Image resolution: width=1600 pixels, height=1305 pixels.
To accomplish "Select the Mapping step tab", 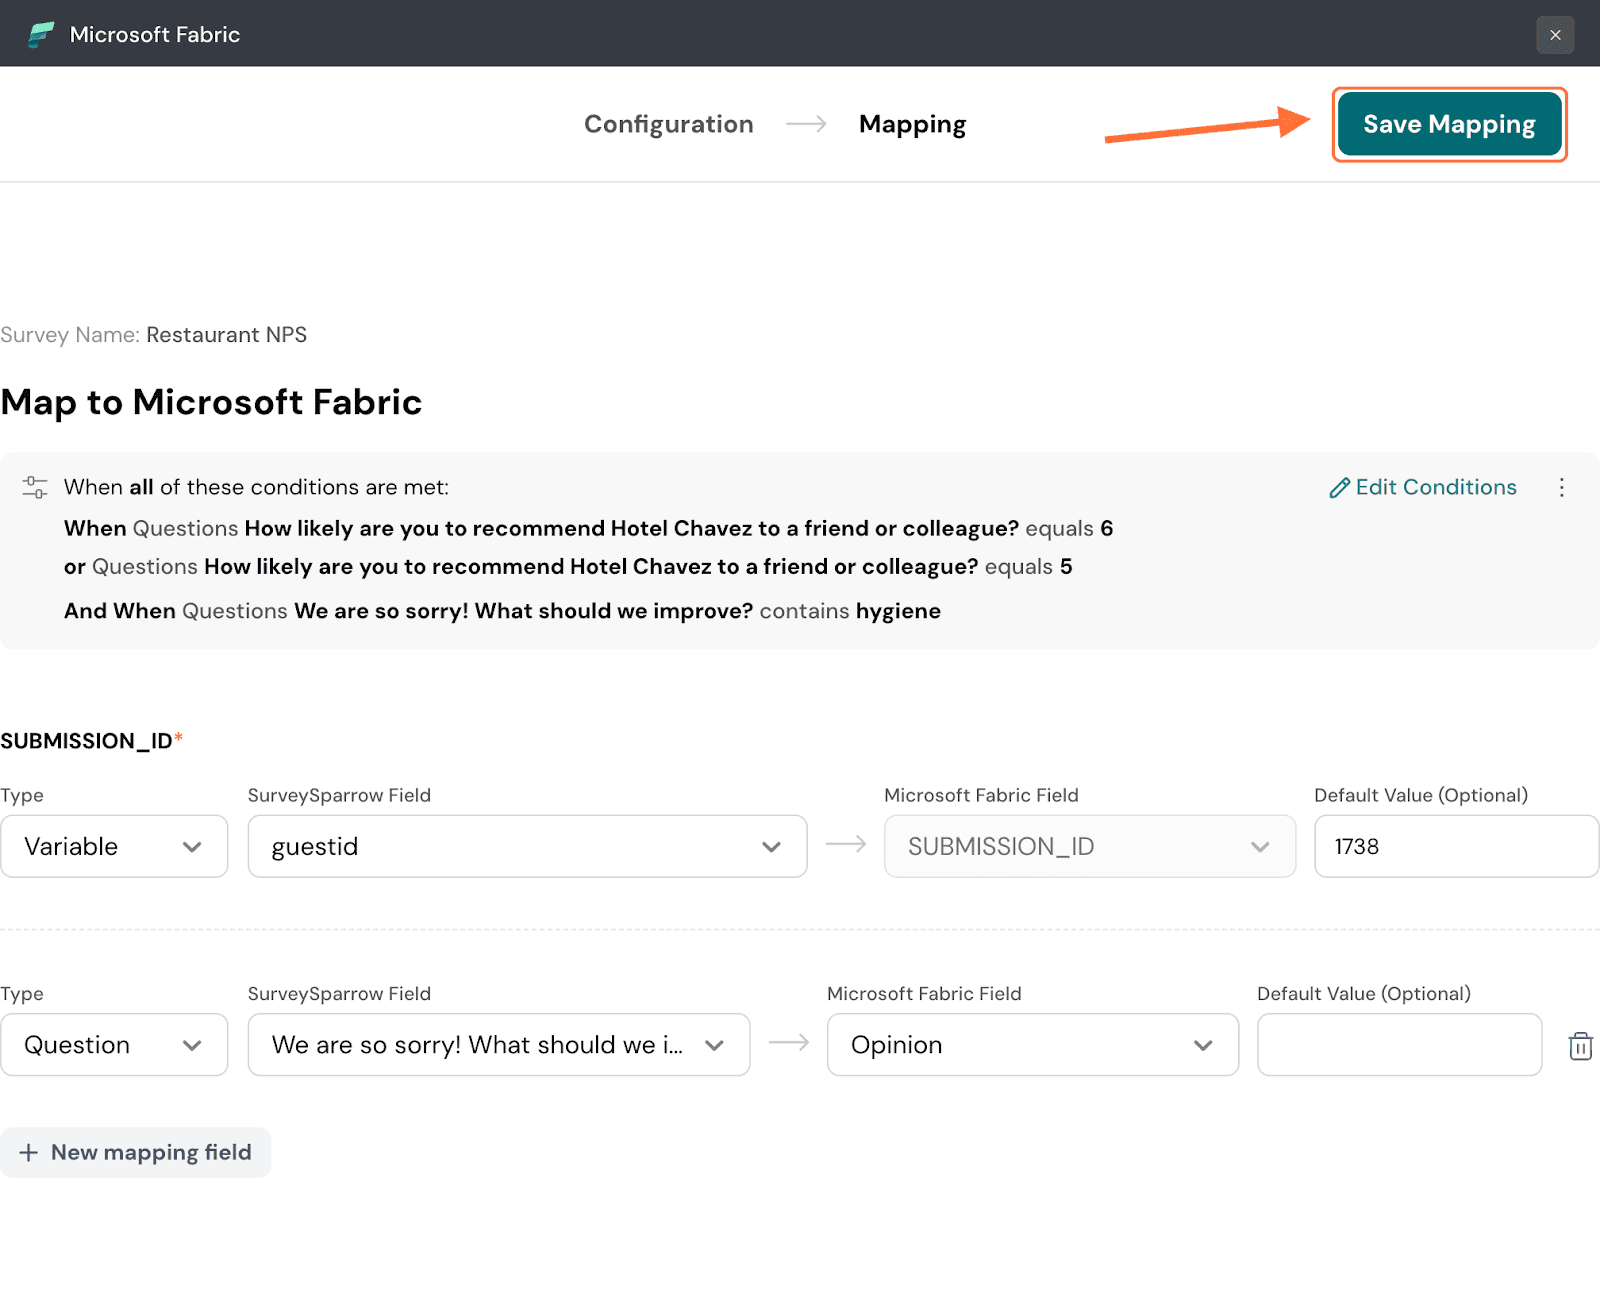I will coord(912,124).
